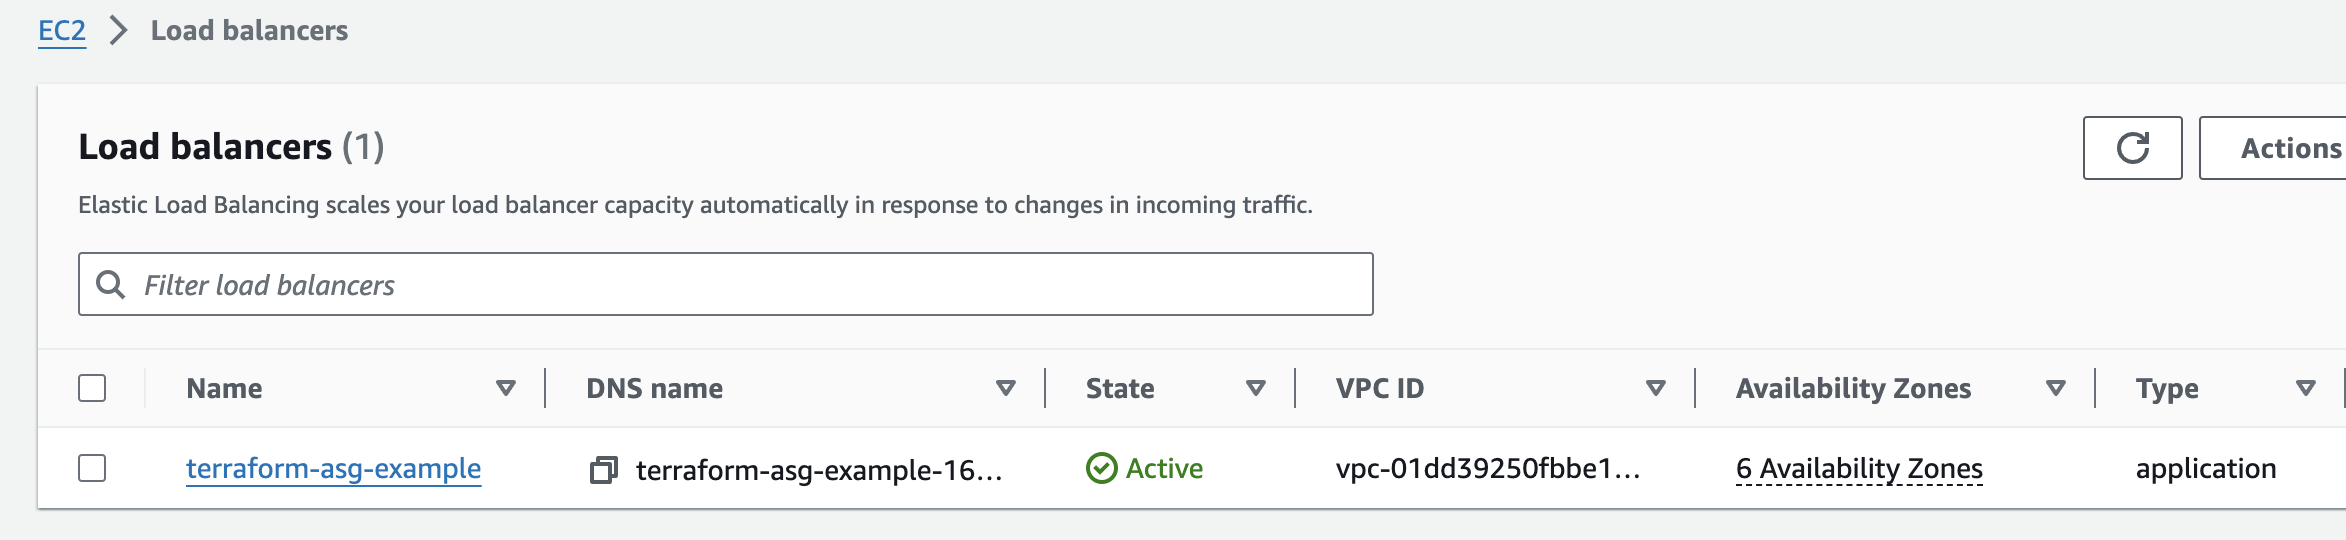Sort by Type column arrow
The image size is (2346, 540).
pyautogui.click(x=2306, y=388)
